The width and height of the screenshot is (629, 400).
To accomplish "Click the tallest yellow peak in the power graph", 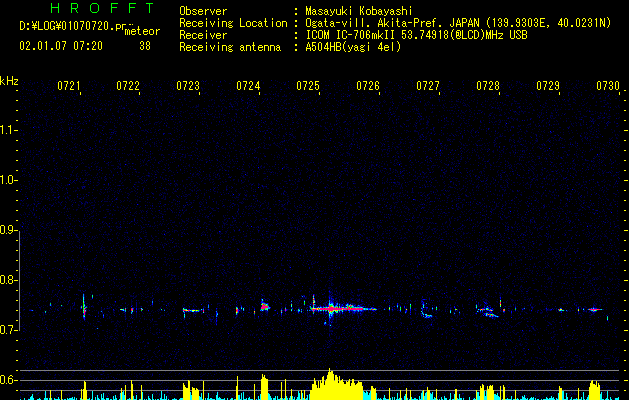I will tap(330, 384).
